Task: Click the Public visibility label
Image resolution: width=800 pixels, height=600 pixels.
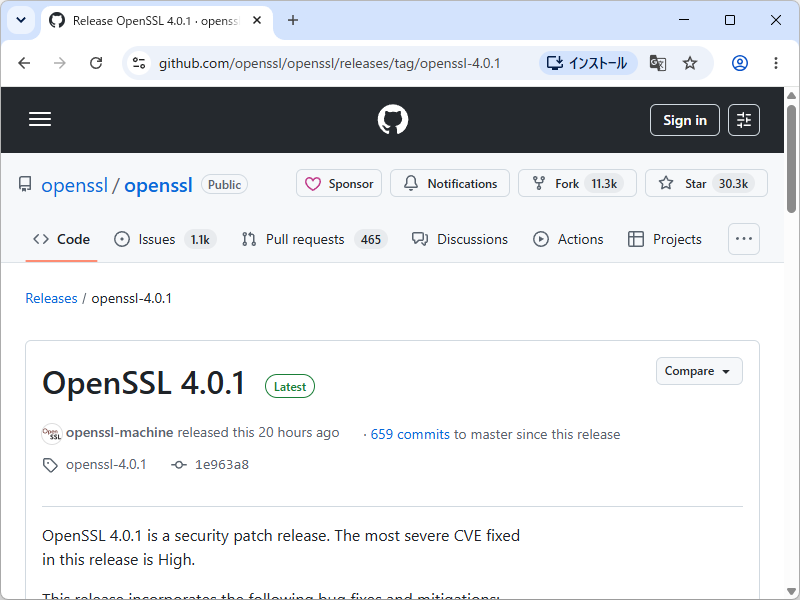Action: click(224, 185)
